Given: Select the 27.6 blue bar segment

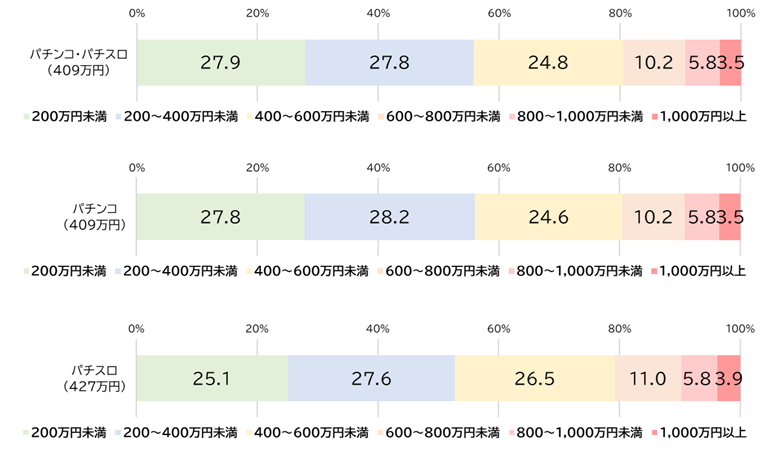Looking at the screenshot, I should [x=371, y=377].
